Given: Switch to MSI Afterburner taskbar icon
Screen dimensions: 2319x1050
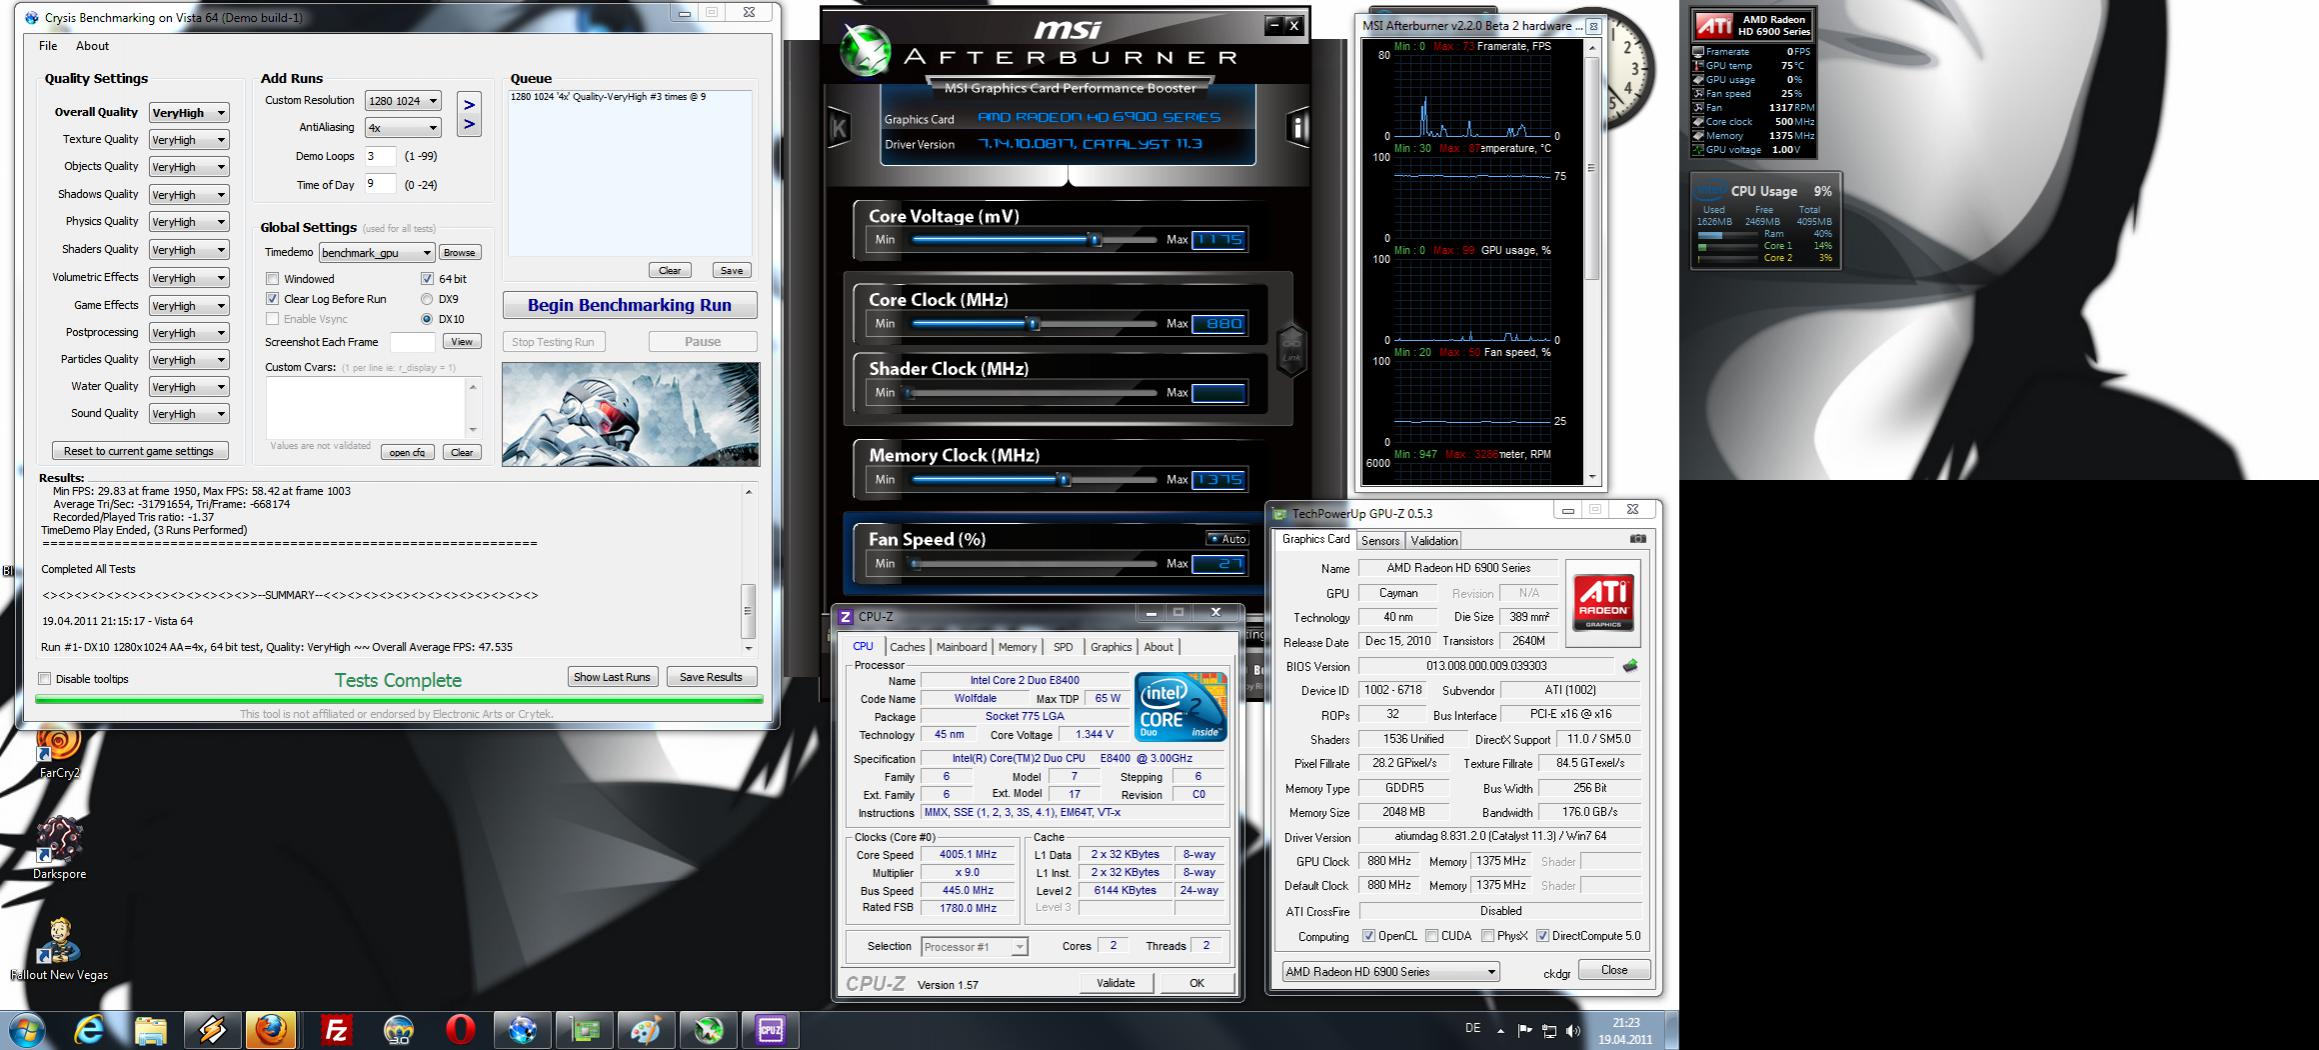Looking at the screenshot, I should 708,1030.
